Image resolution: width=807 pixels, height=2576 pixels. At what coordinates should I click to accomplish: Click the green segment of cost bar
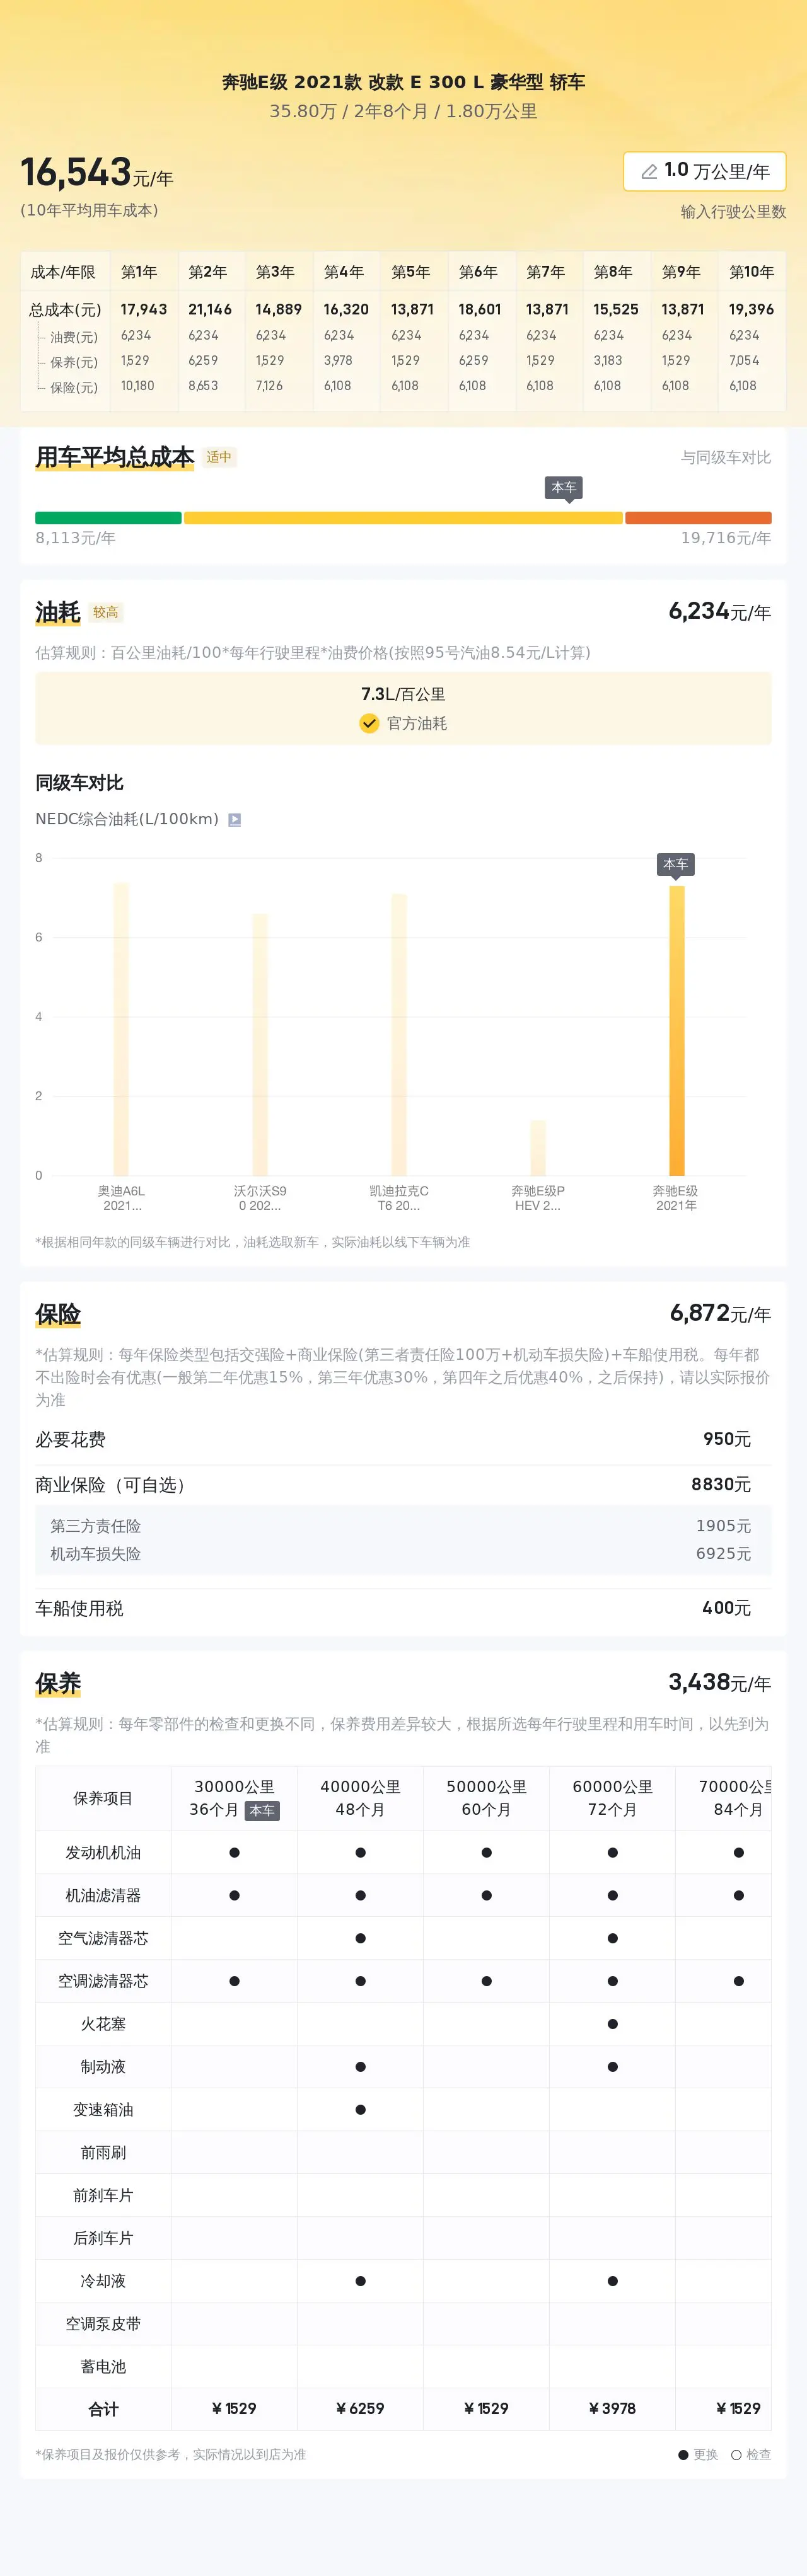coord(108,518)
